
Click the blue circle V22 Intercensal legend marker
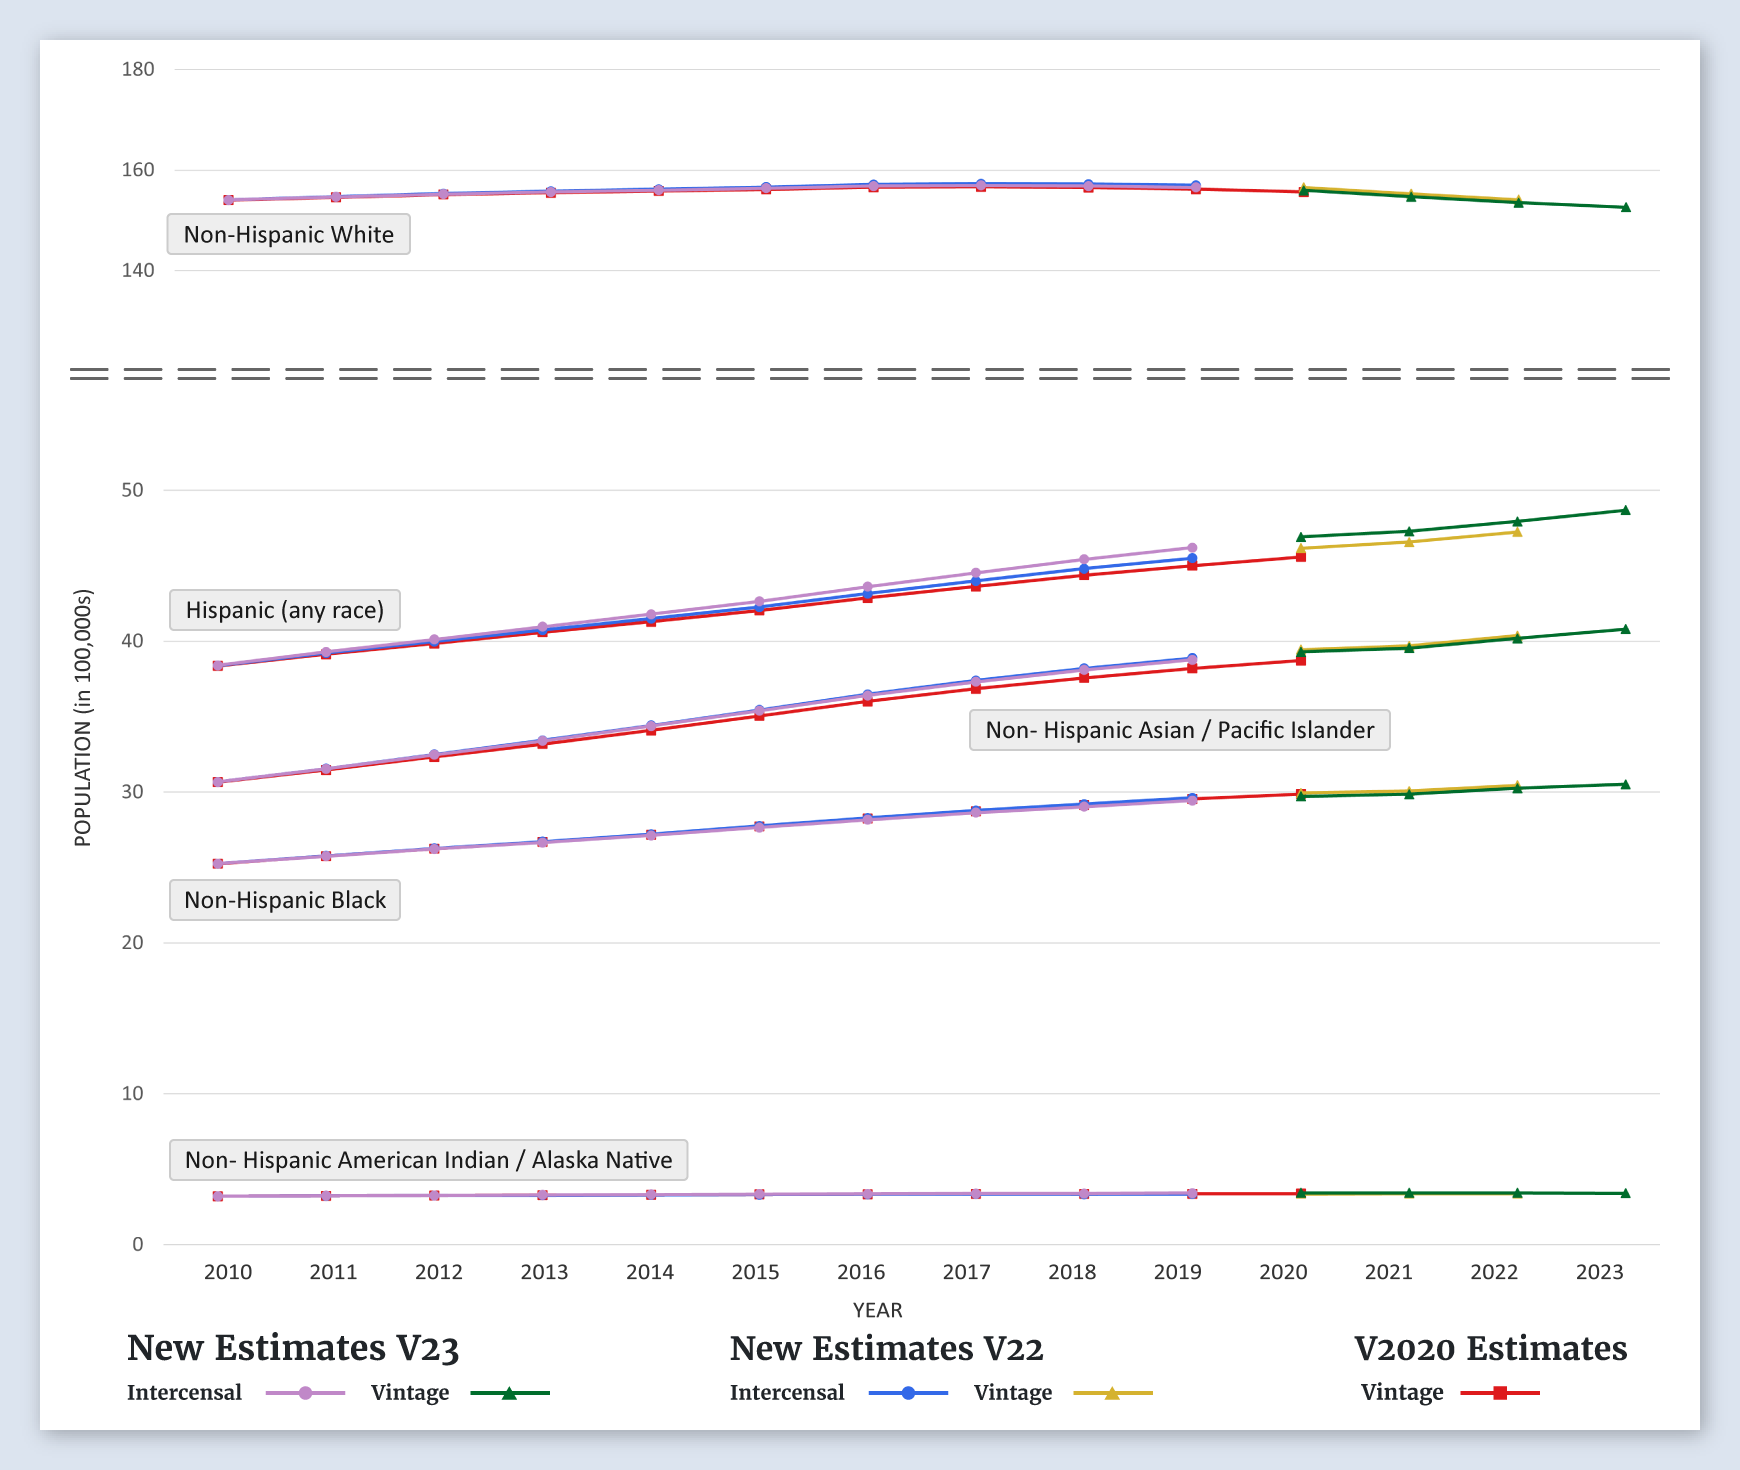[x=908, y=1393]
